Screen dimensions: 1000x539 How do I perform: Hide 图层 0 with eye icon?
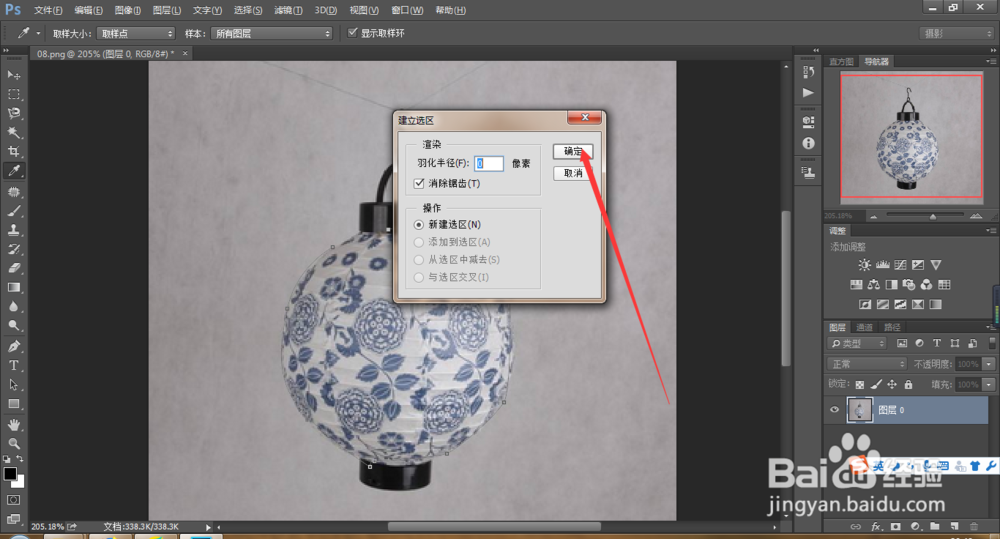[834, 410]
